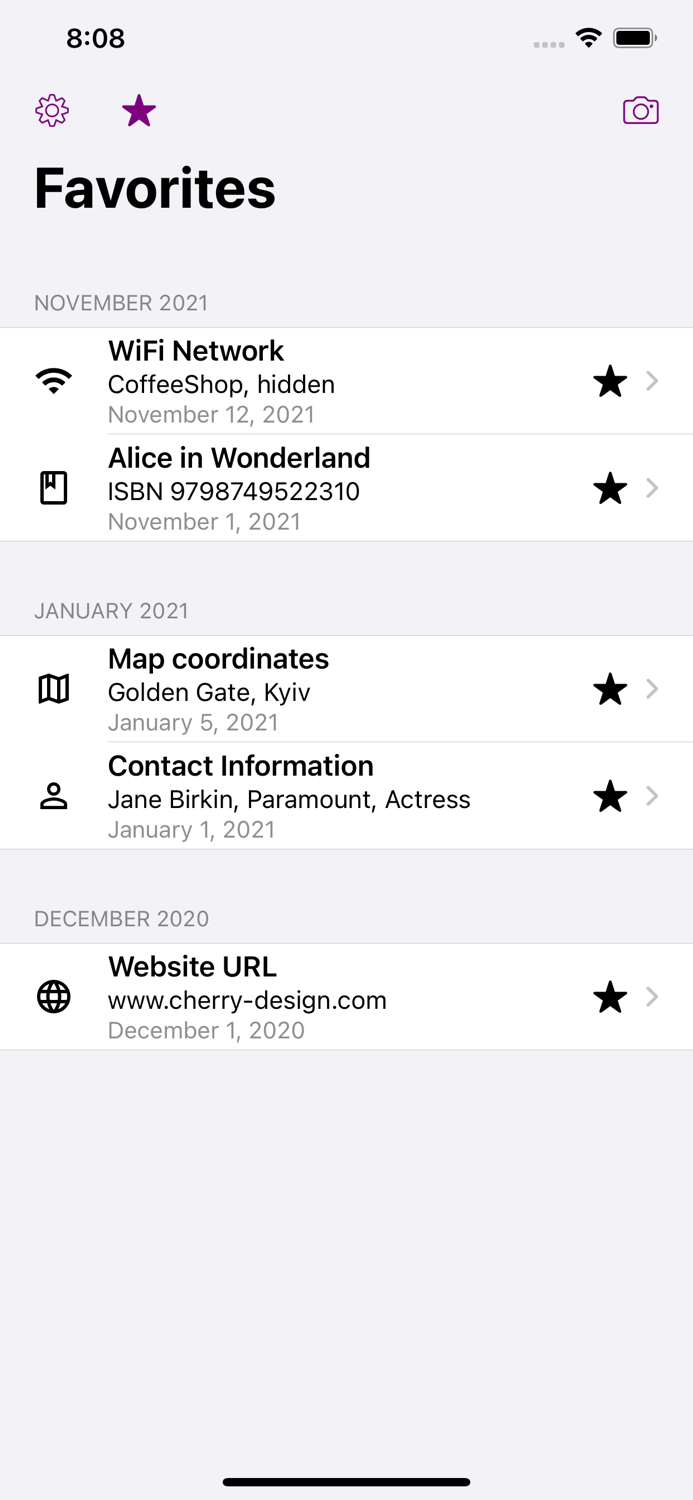Viewport: 693px width, 1500px height.
Task: Select the purple Favorites star tab
Action: click(x=138, y=110)
